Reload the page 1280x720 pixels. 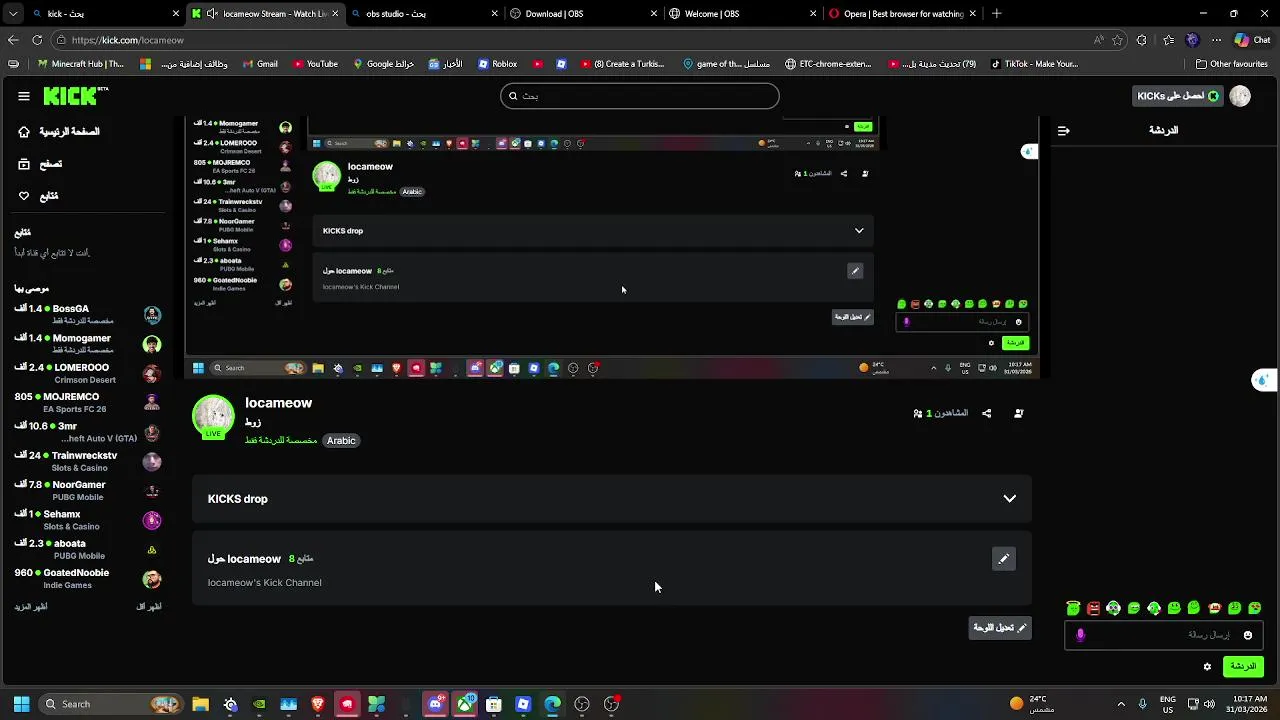[37, 40]
